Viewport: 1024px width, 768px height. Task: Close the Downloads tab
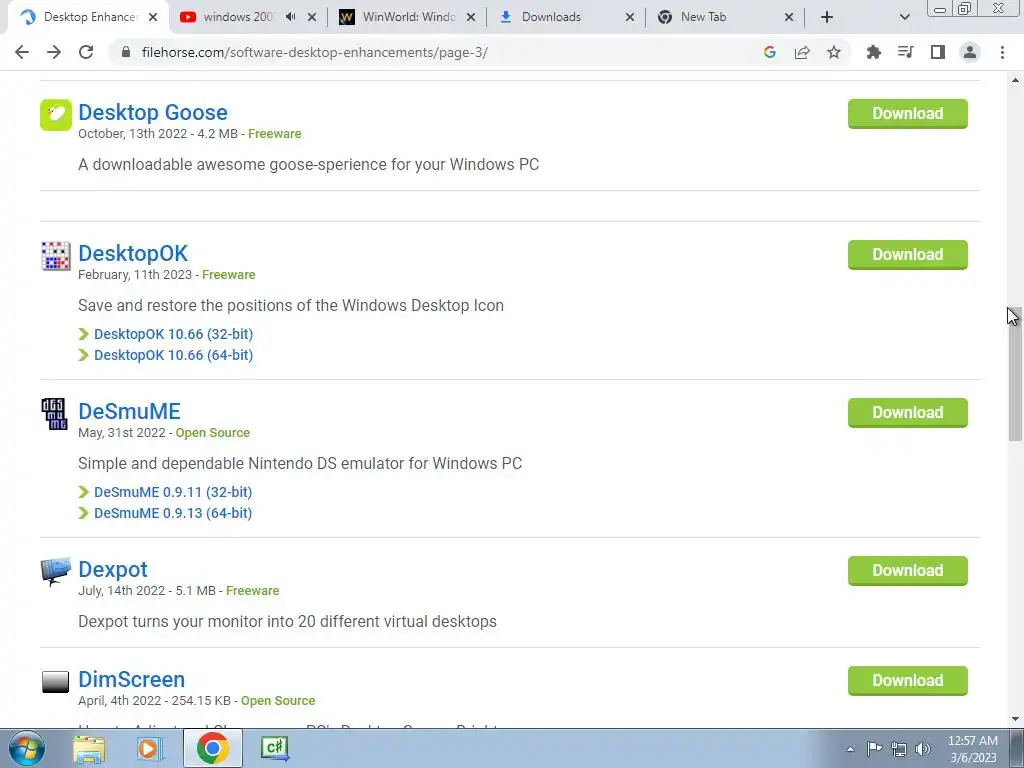click(x=630, y=17)
